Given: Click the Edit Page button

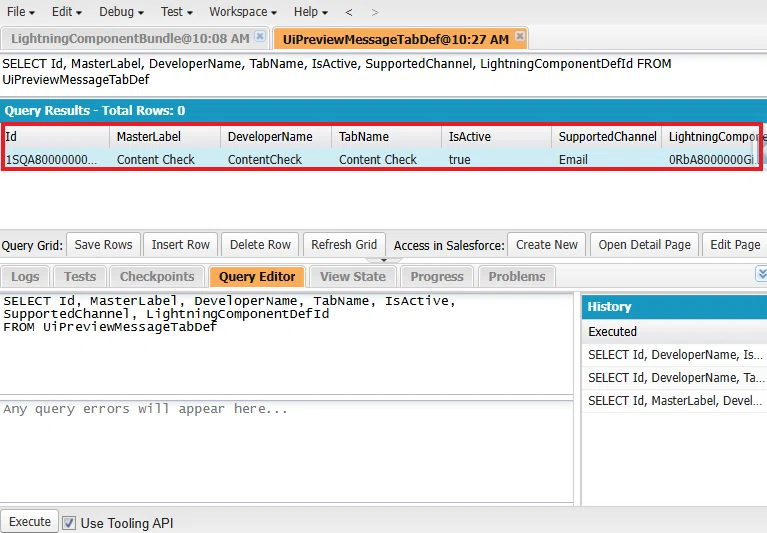Looking at the screenshot, I should pos(735,244).
